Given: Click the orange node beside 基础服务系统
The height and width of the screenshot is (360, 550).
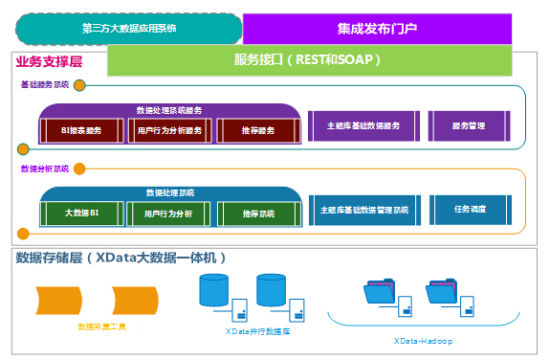Looking at the screenshot, I should [x=80, y=85].
